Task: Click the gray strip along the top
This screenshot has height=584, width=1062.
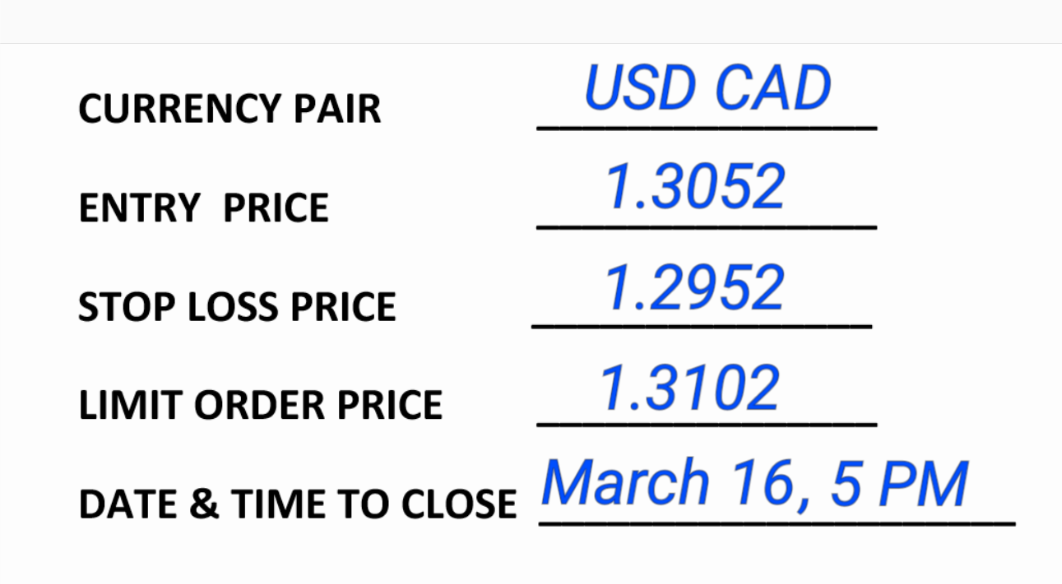Action: click(531, 21)
